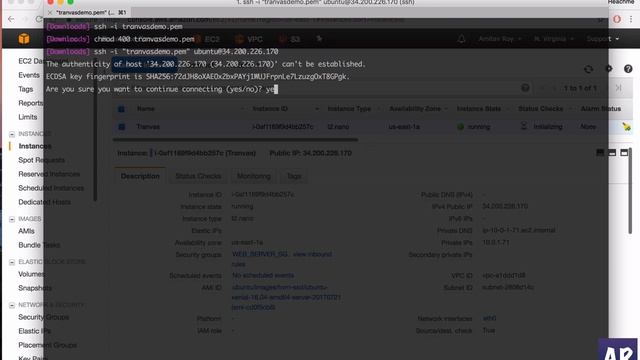Switch to the Tags tab in details

[294, 176]
